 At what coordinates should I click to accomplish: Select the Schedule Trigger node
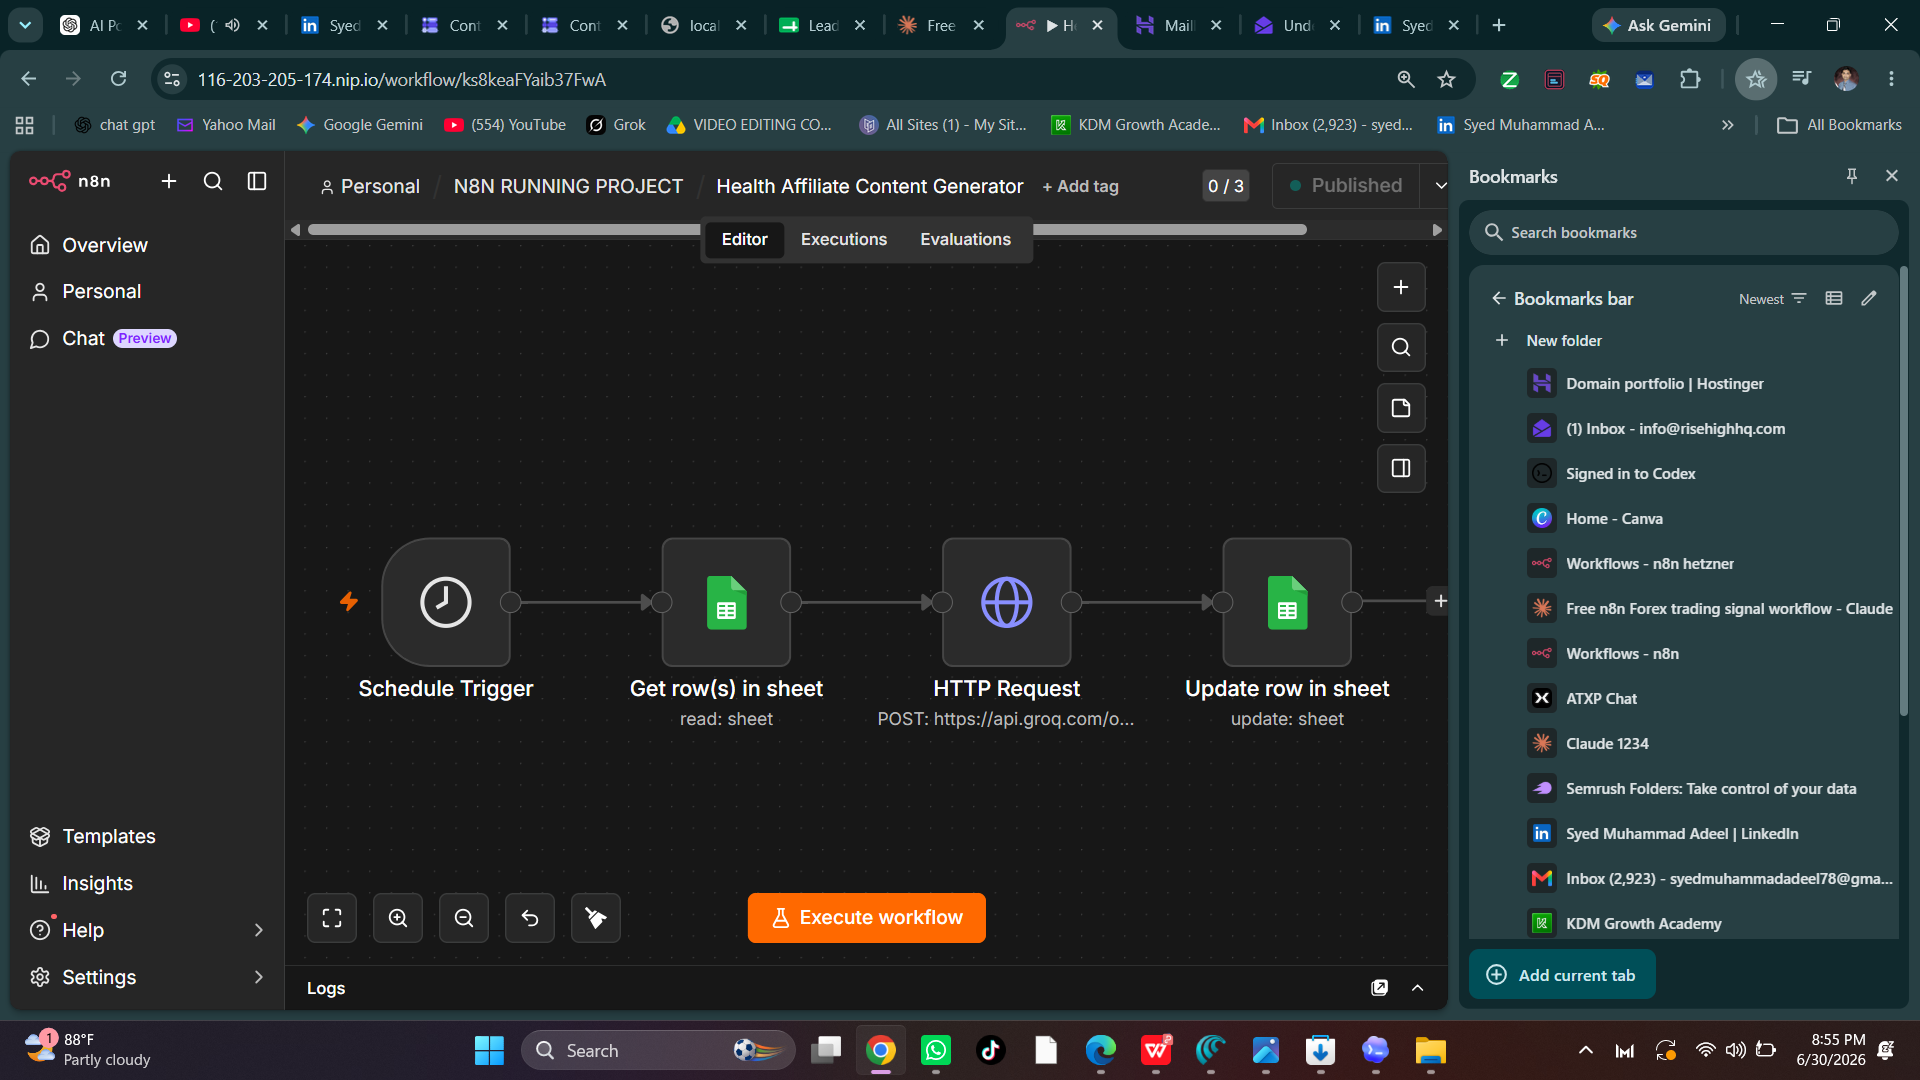coord(446,602)
